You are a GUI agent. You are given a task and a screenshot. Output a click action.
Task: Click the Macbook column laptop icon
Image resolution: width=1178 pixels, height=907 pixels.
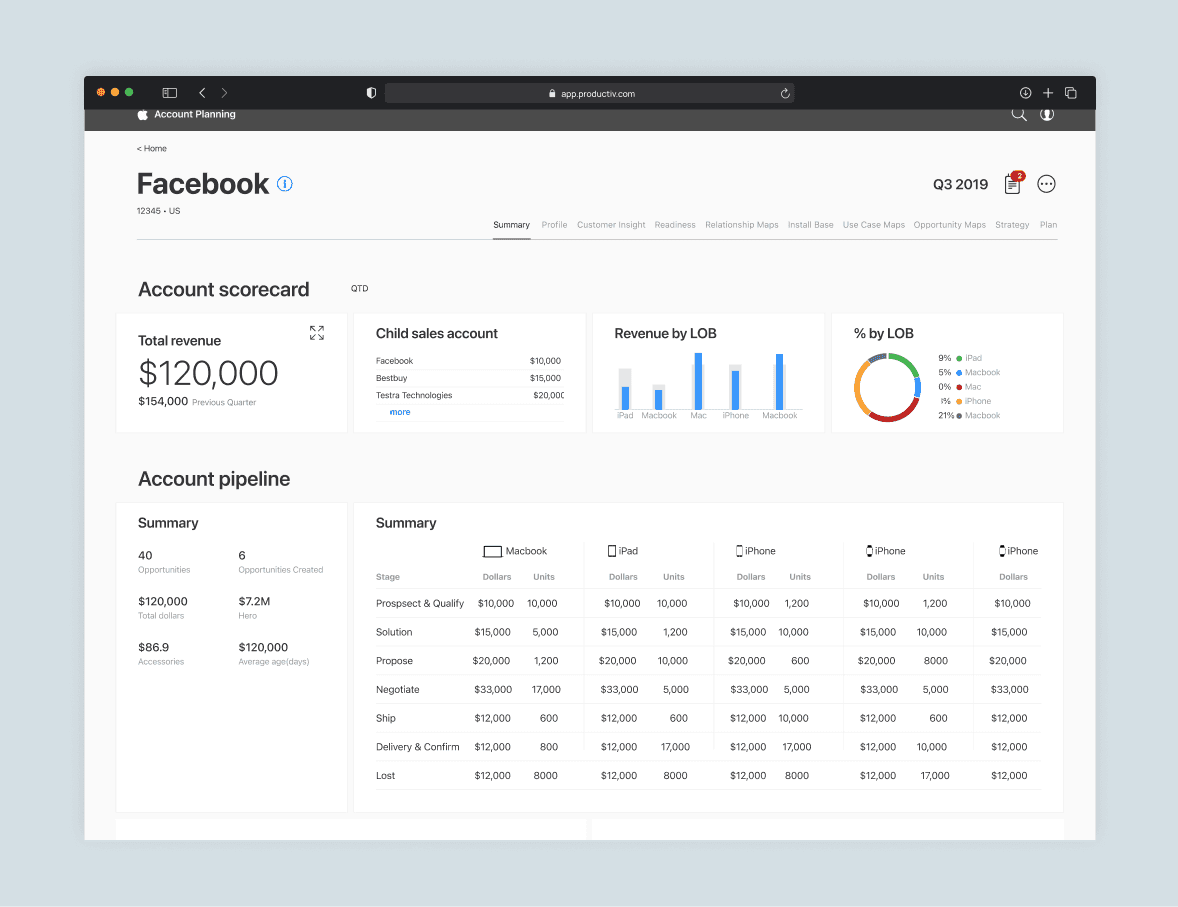click(x=492, y=552)
